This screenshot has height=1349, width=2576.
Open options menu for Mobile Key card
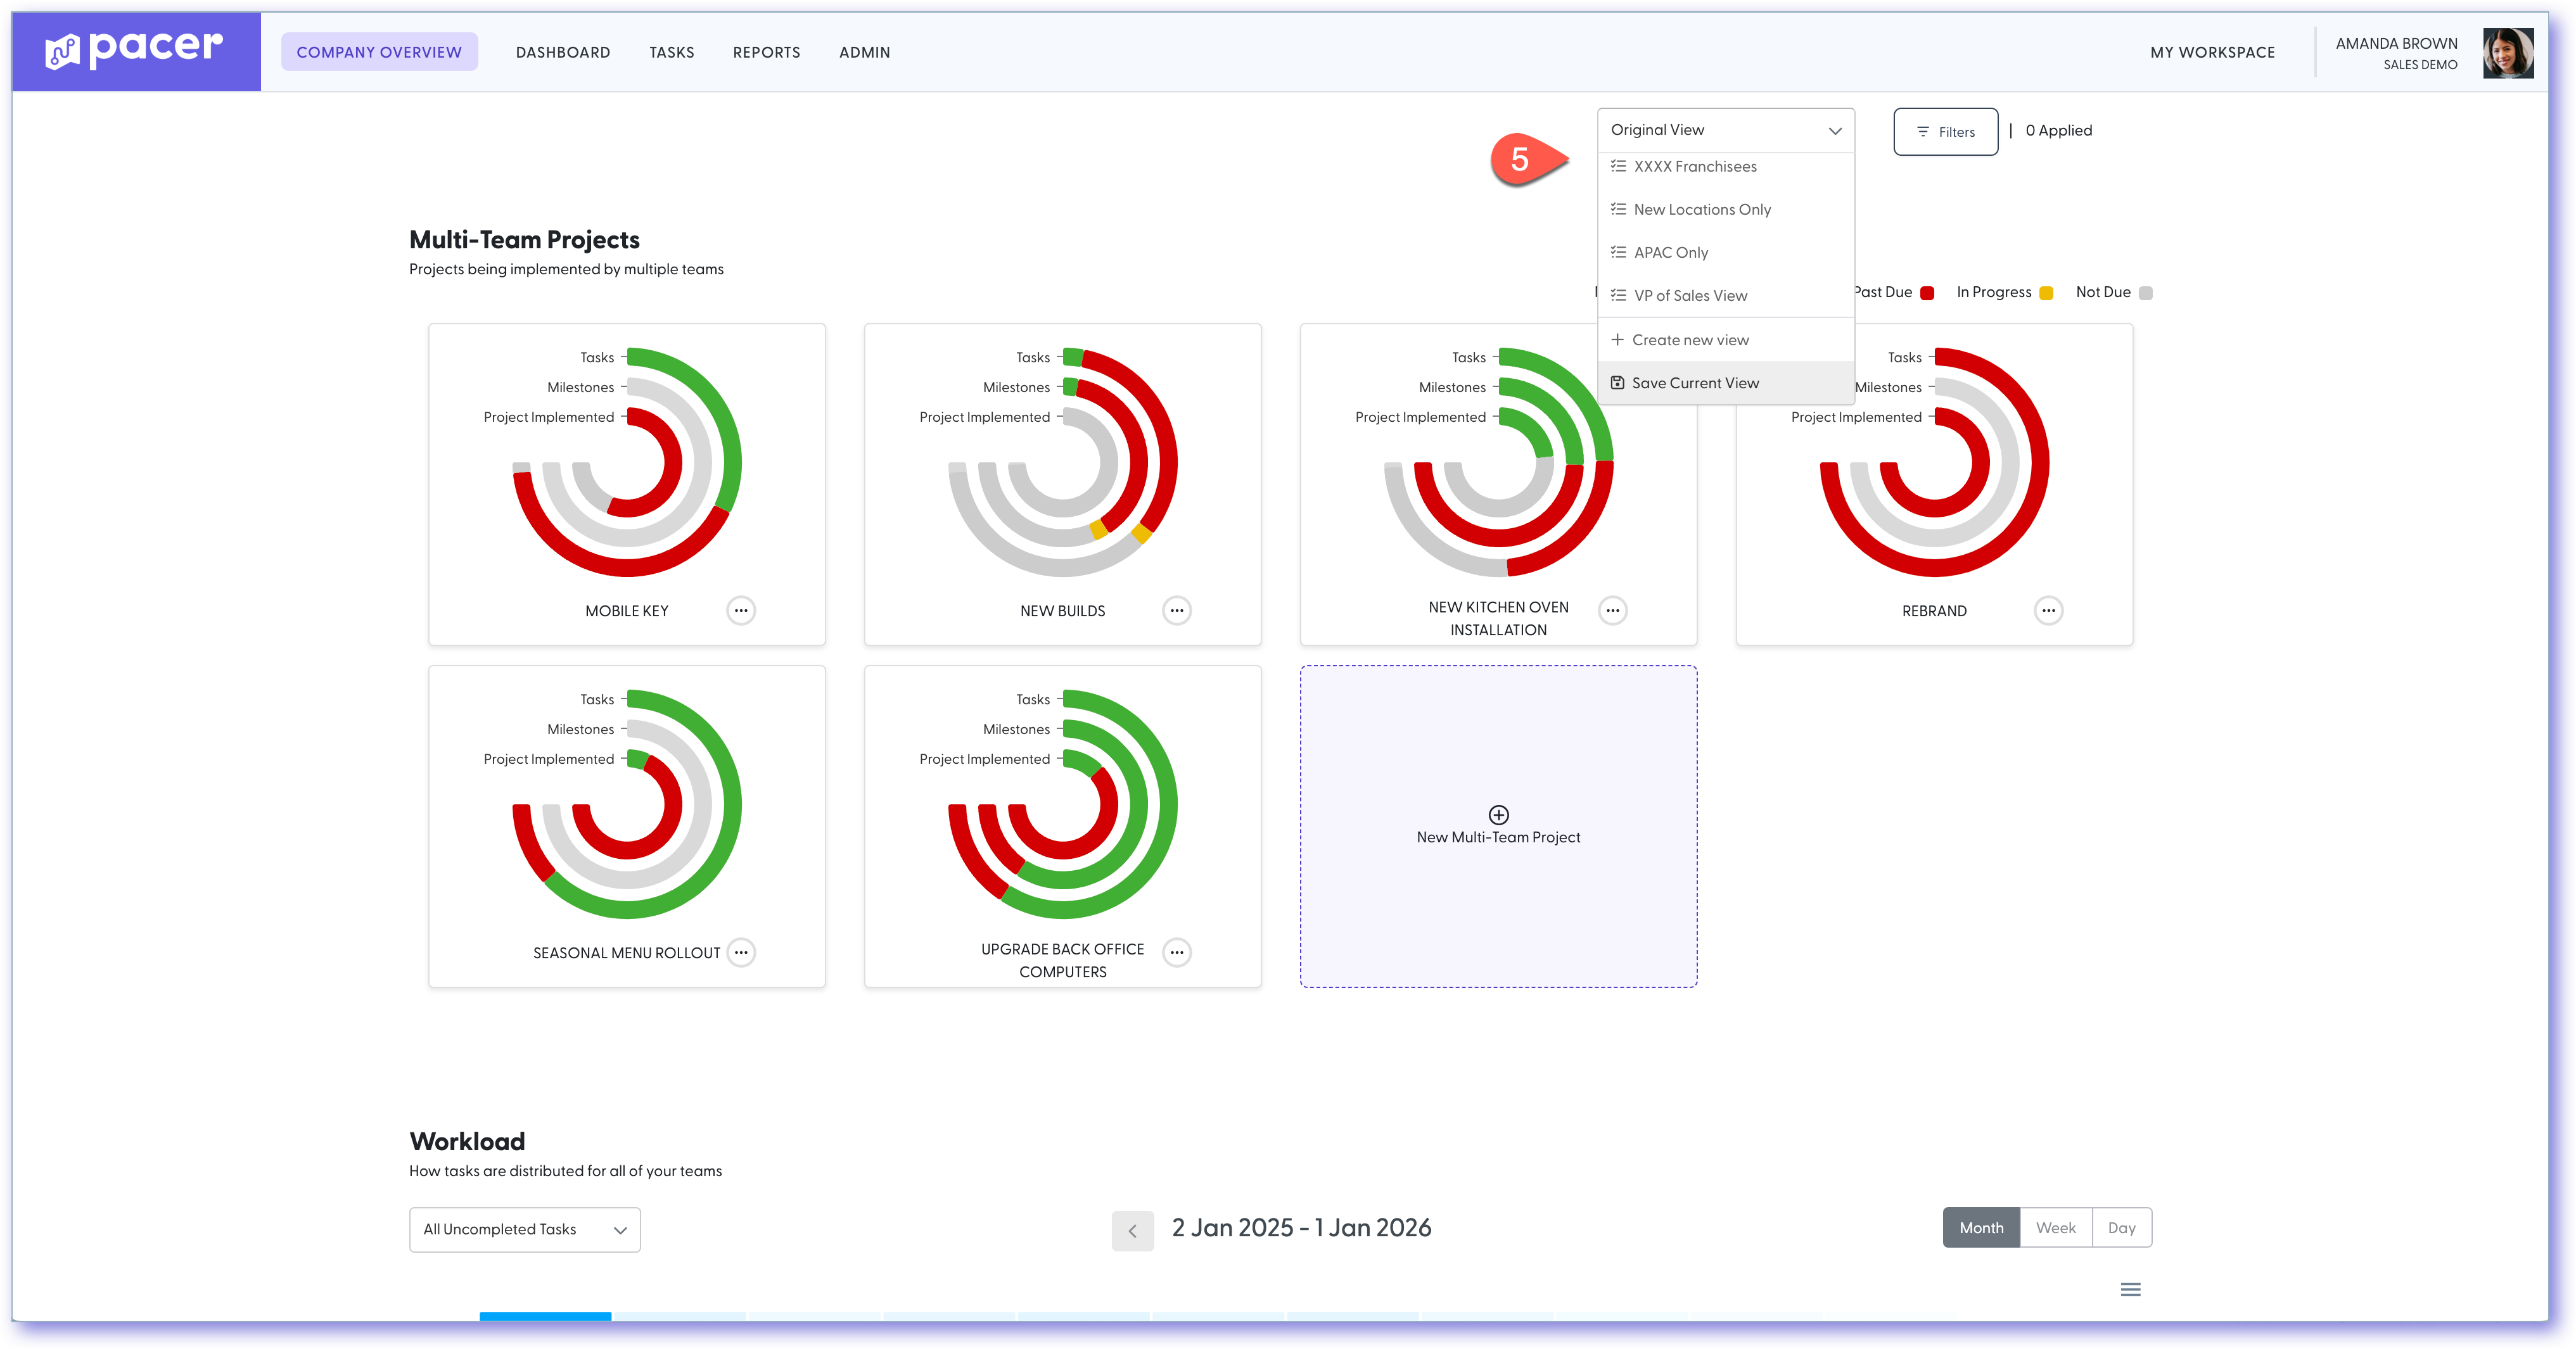741,610
